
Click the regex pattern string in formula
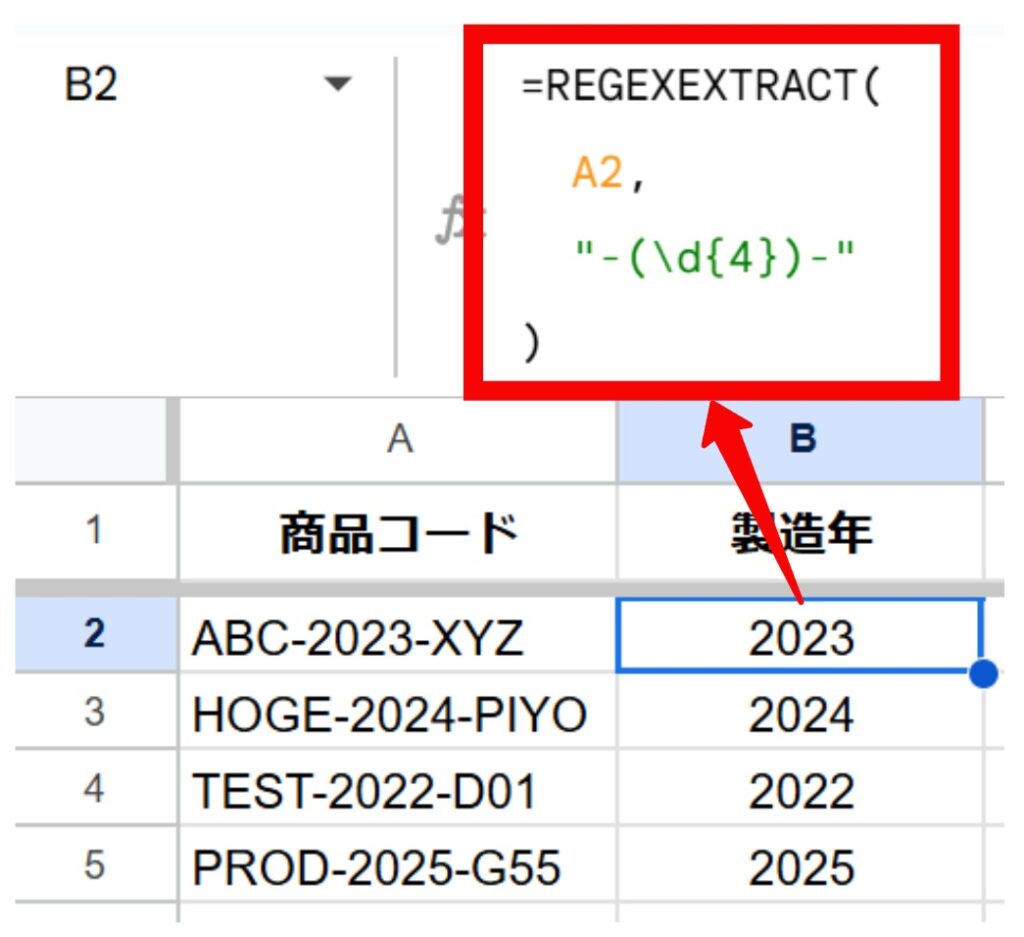tap(714, 259)
